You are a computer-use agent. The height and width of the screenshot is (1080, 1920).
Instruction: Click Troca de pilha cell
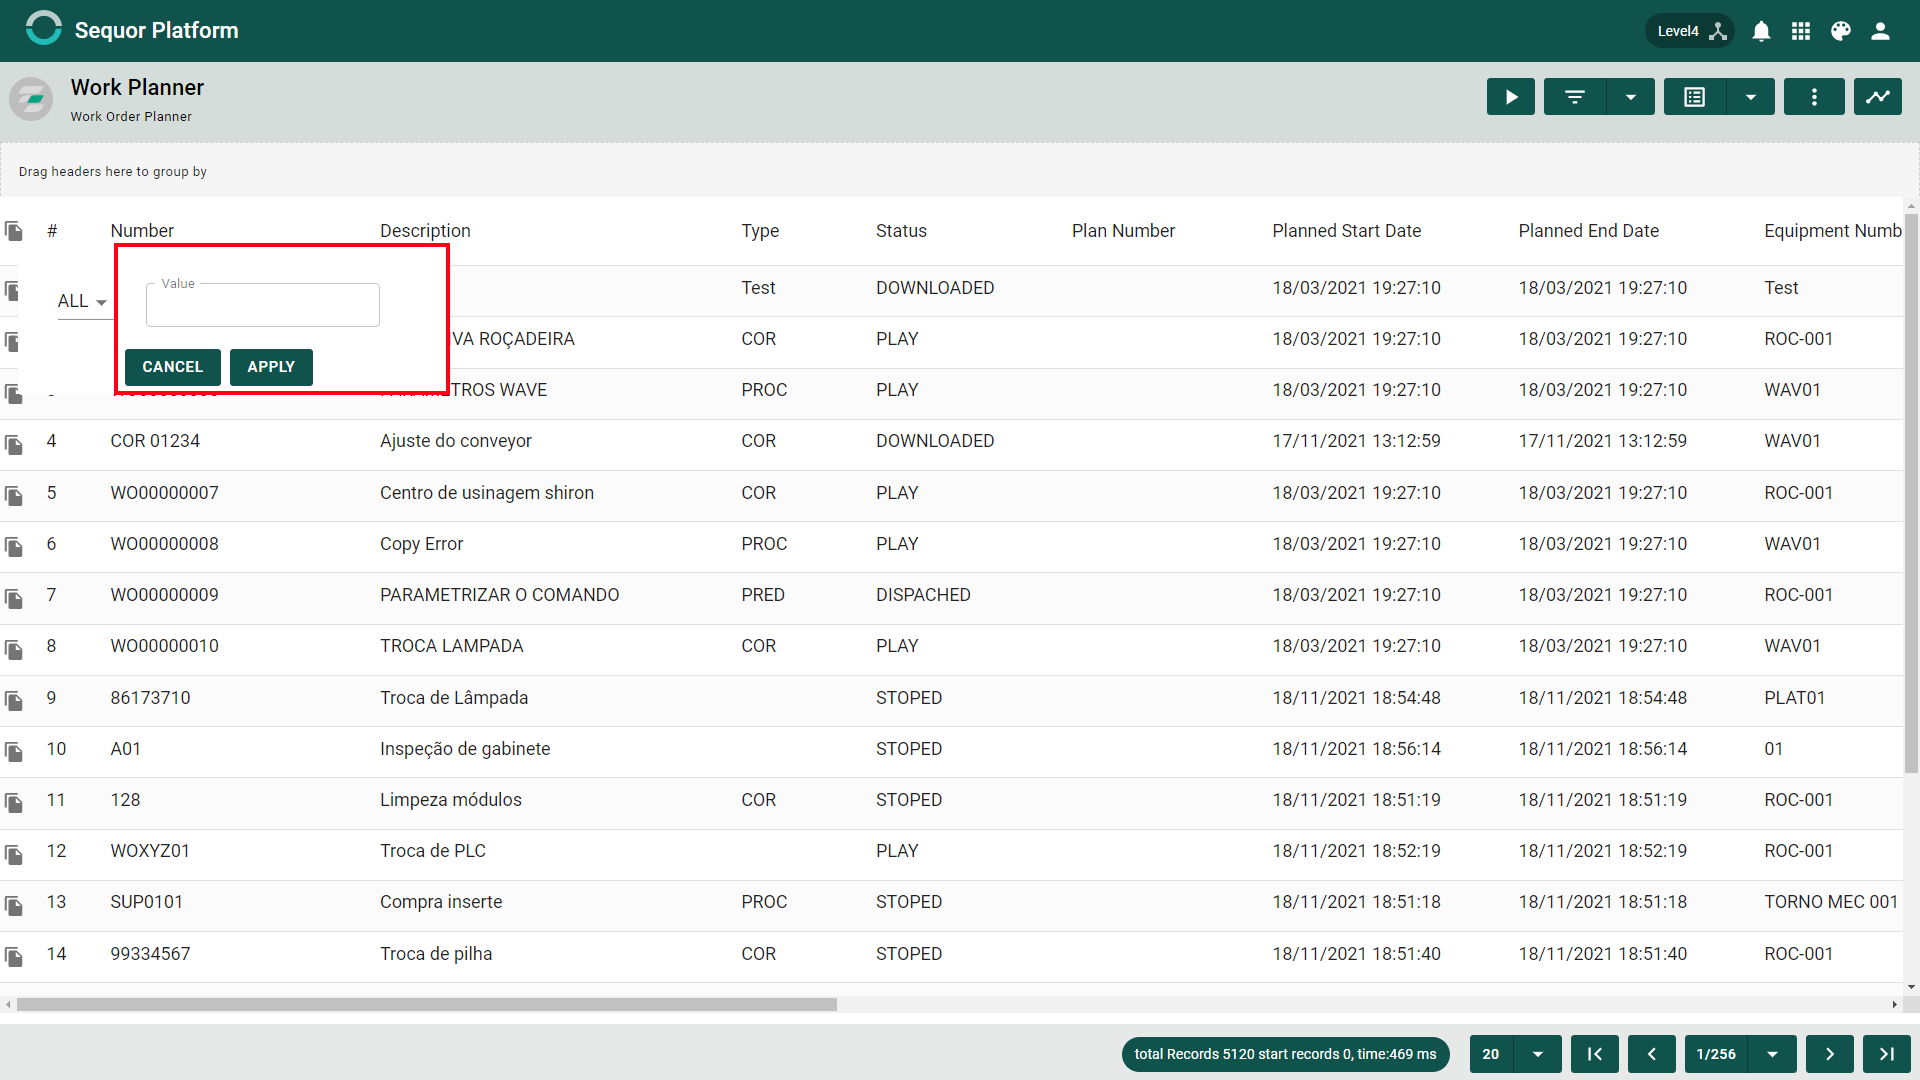click(435, 954)
